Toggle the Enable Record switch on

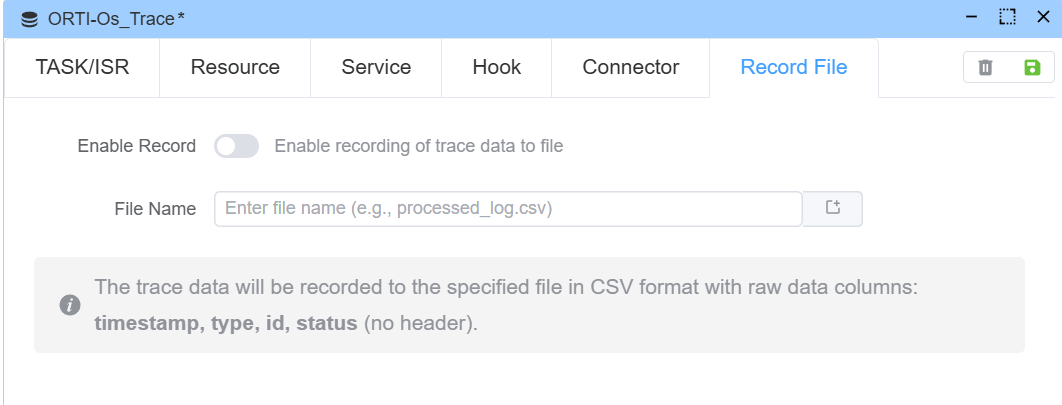pos(236,146)
